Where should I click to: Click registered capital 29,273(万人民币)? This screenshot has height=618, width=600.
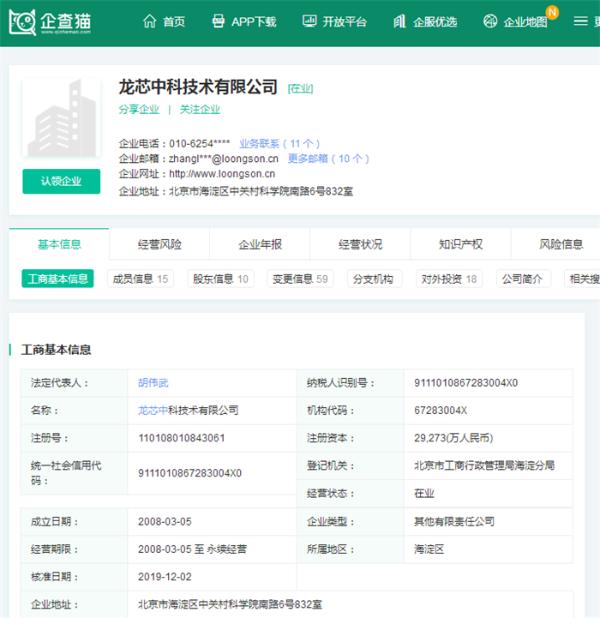coord(453,438)
